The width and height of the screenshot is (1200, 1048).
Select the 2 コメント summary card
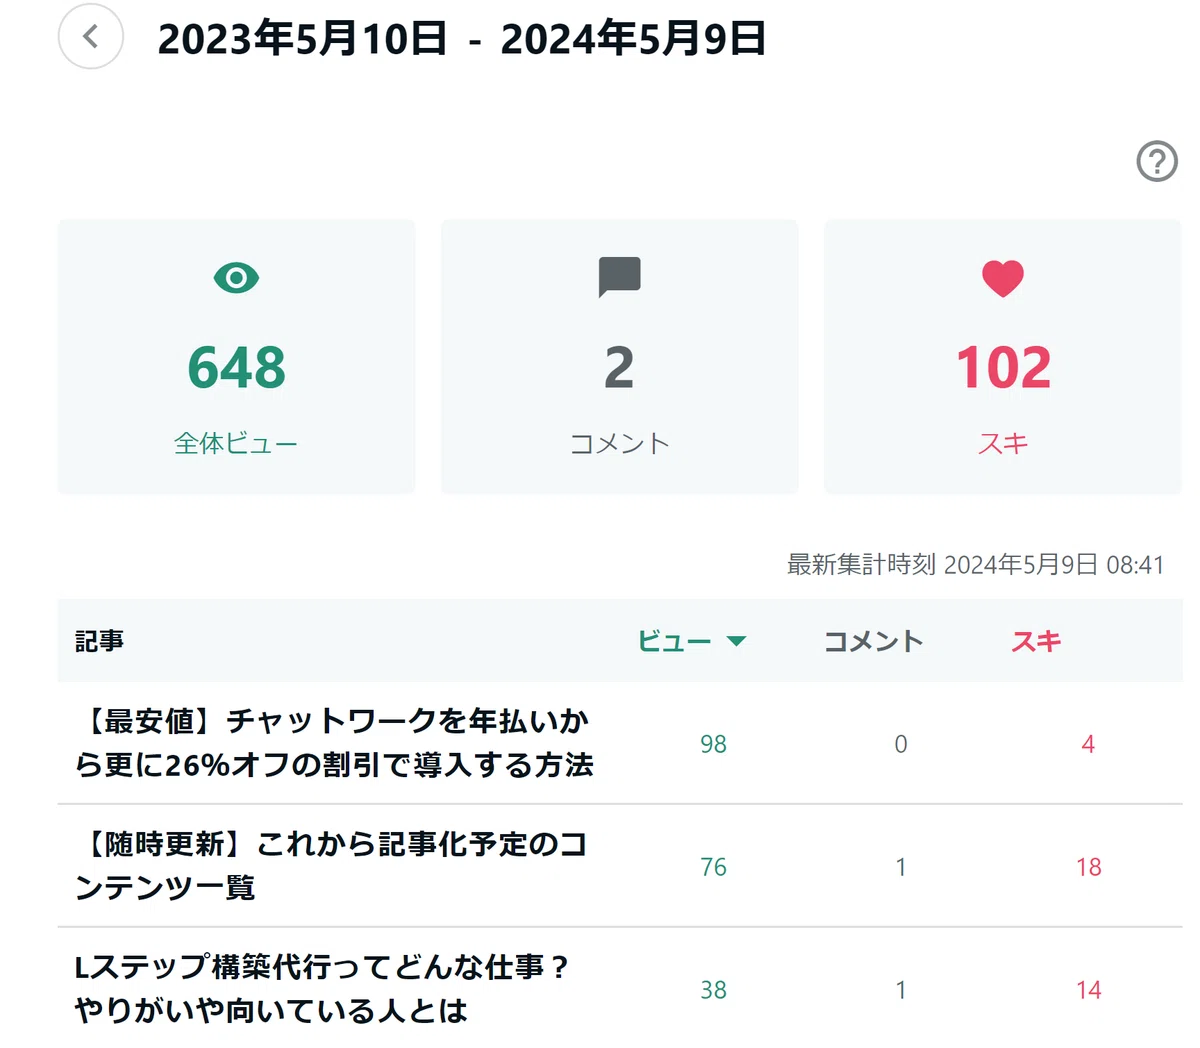tap(620, 357)
